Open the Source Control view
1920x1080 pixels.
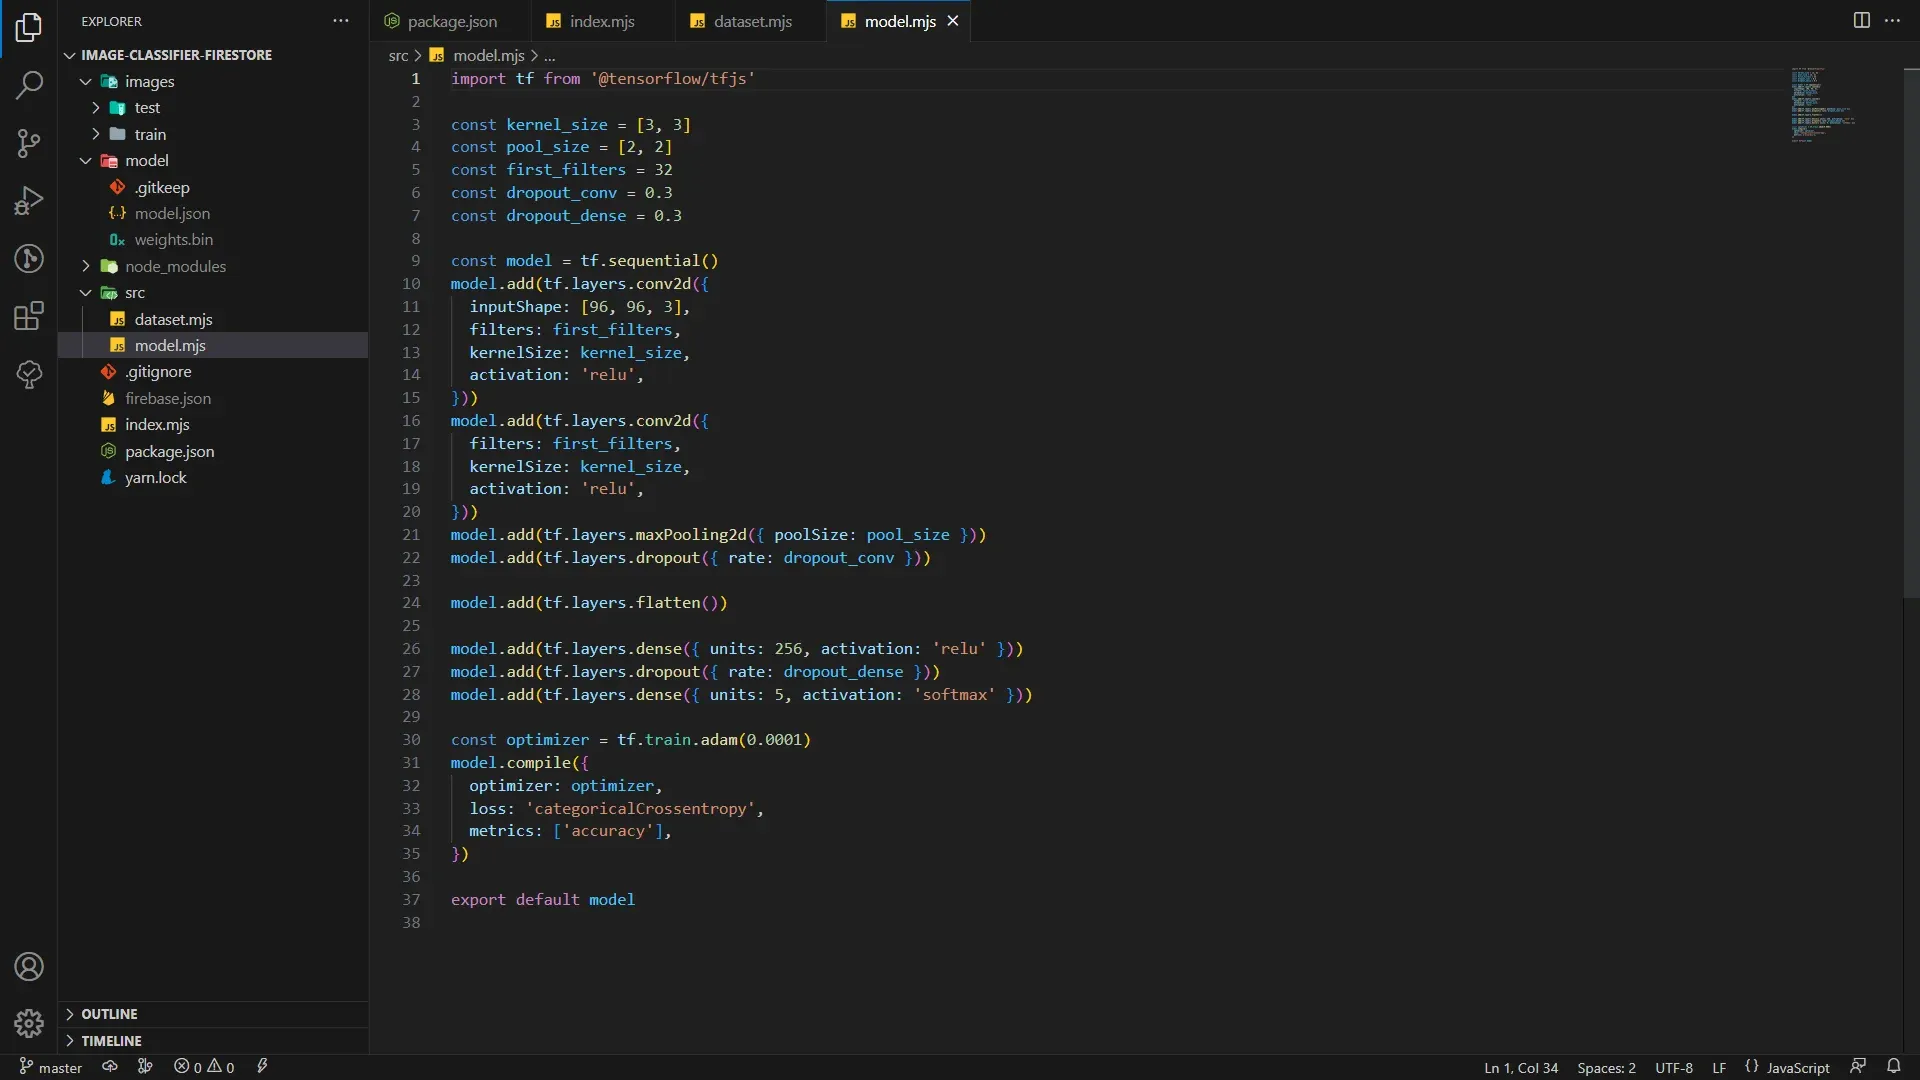tap(29, 143)
